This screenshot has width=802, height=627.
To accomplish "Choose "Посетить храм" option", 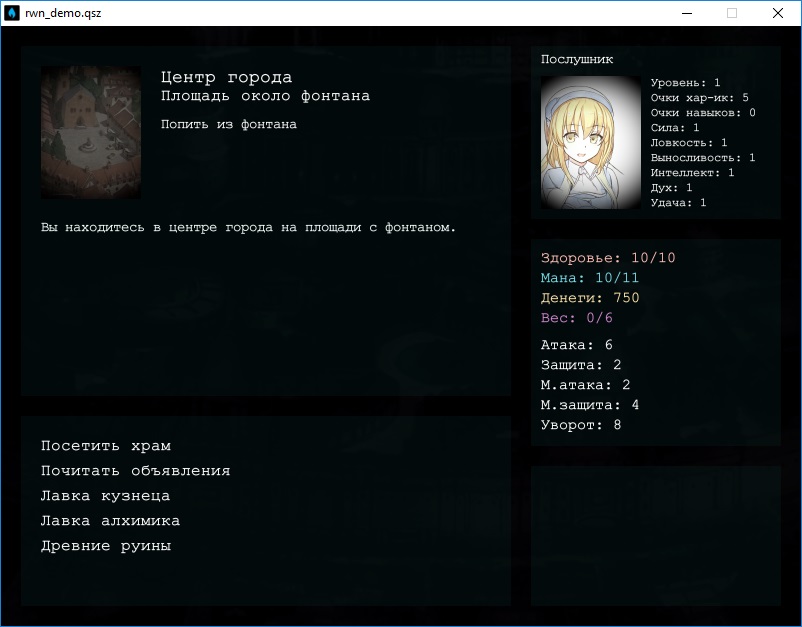I will click(105, 446).
